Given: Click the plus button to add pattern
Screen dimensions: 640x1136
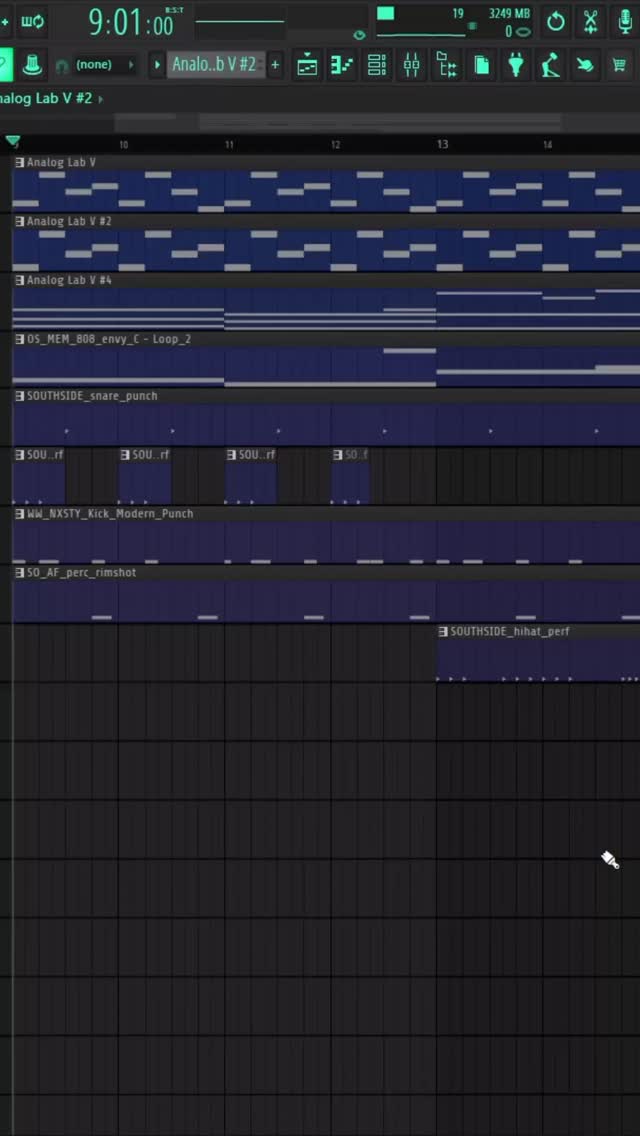Looking at the screenshot, I should 275,65.
